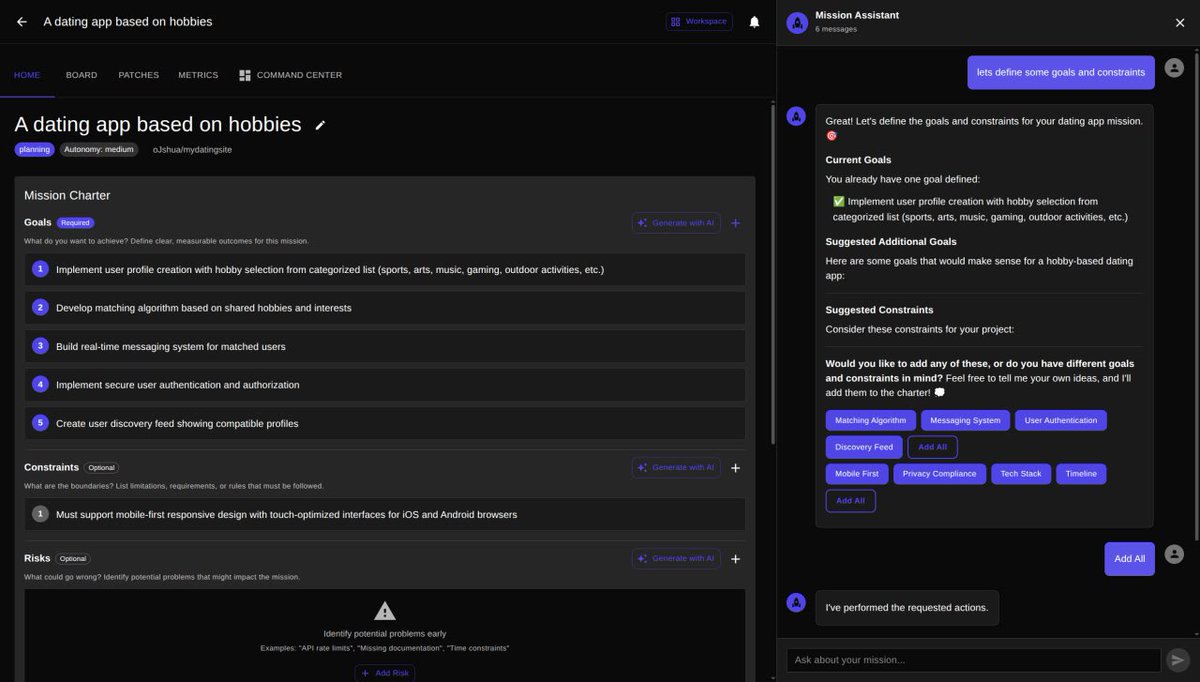The width and height of the screenshot is (1200, 682).
Task: Click the Mission Assistant rocket avatar in header
Action: (797, 22)
